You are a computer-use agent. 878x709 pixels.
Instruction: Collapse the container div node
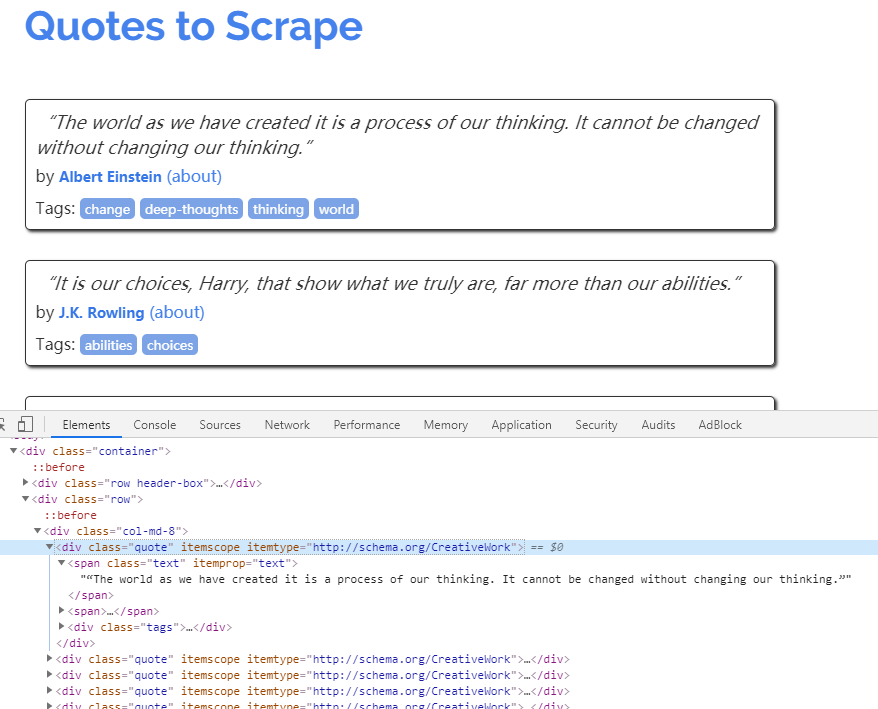pyautogui.click(x=14, y=451)
